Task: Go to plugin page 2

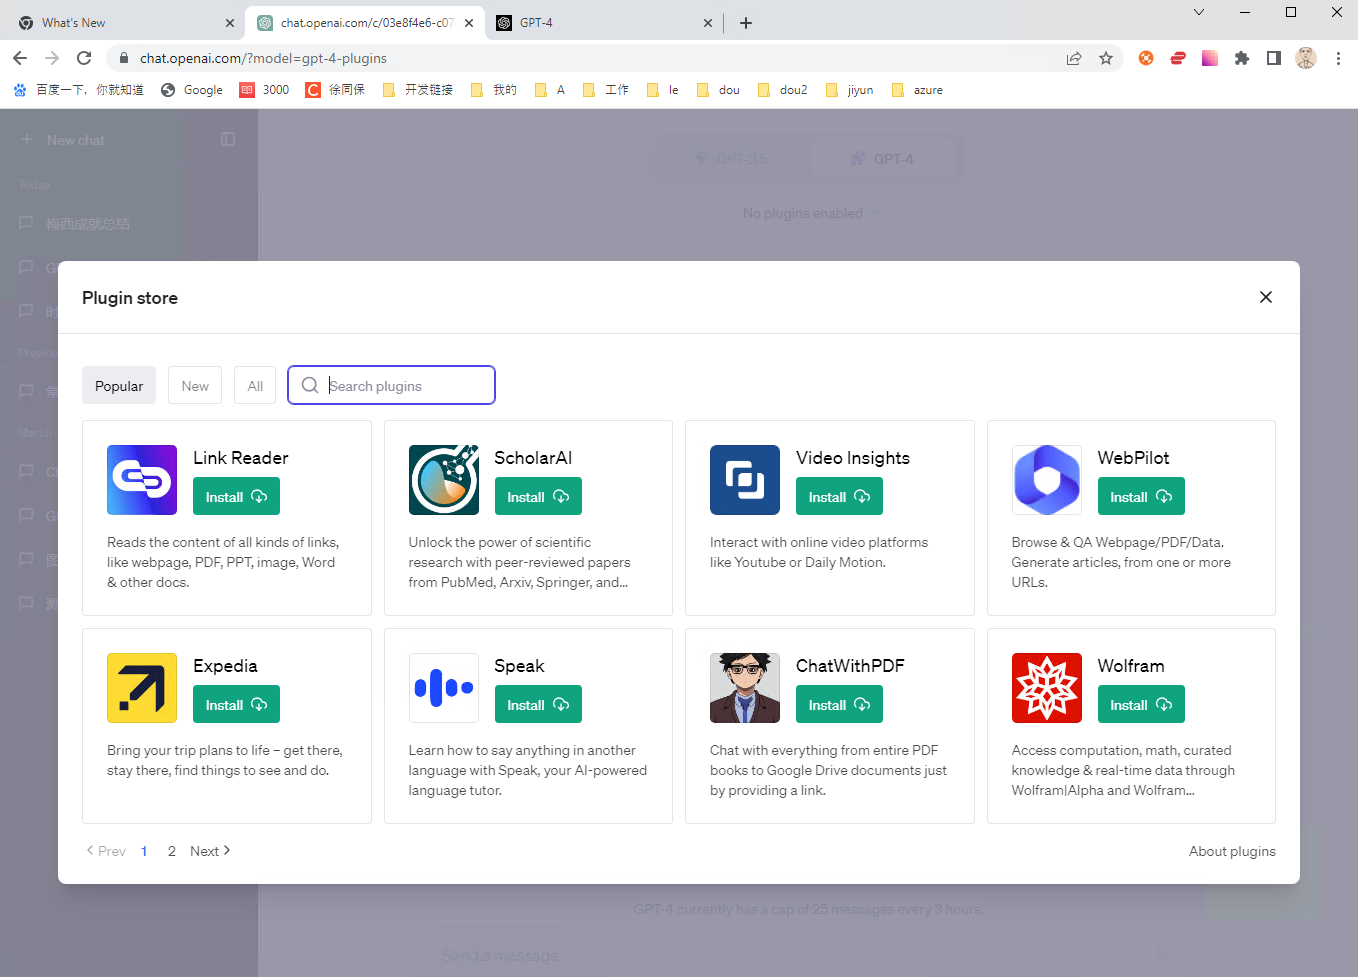Action: tap(172, 851)
